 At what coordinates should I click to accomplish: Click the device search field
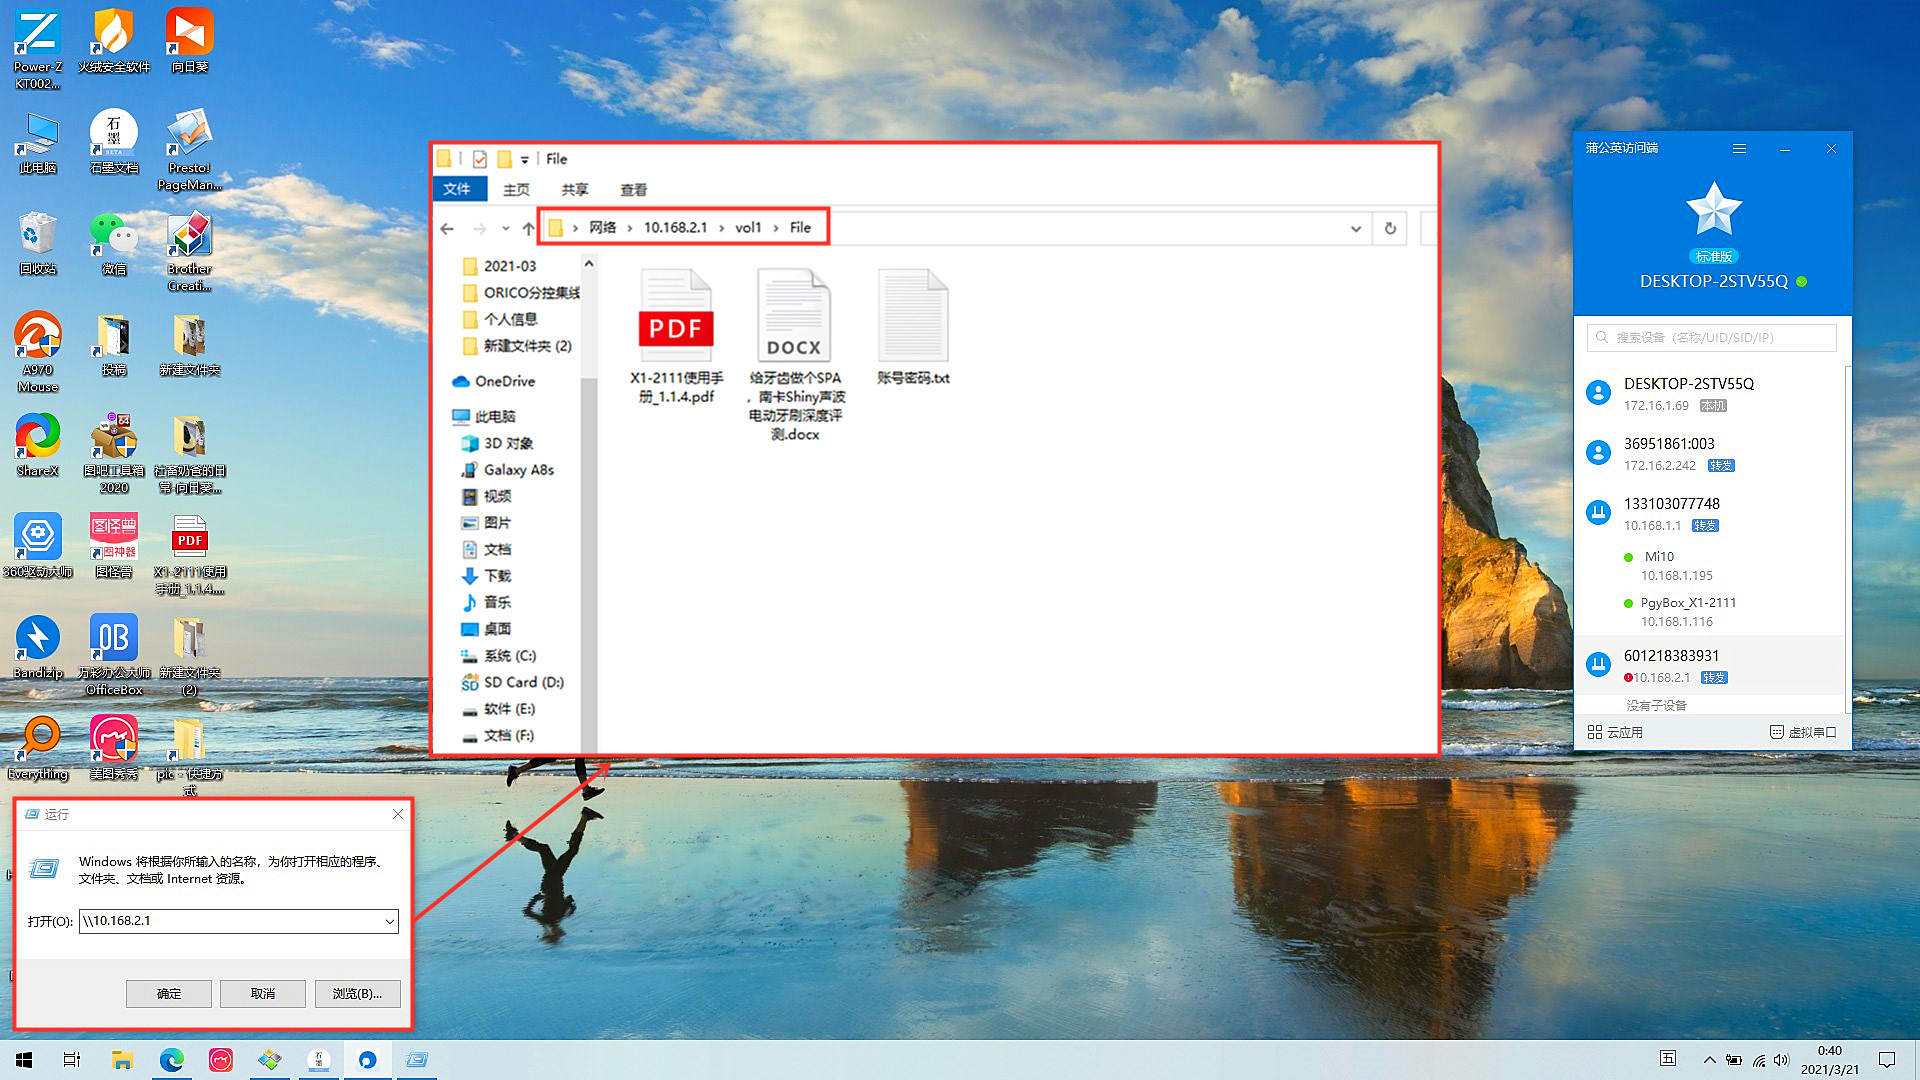[x=1712, y=337]
